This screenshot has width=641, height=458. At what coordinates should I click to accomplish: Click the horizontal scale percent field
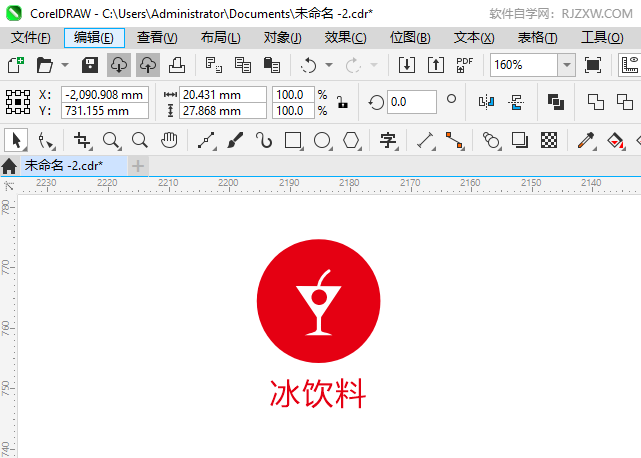(x=294, y=94)
